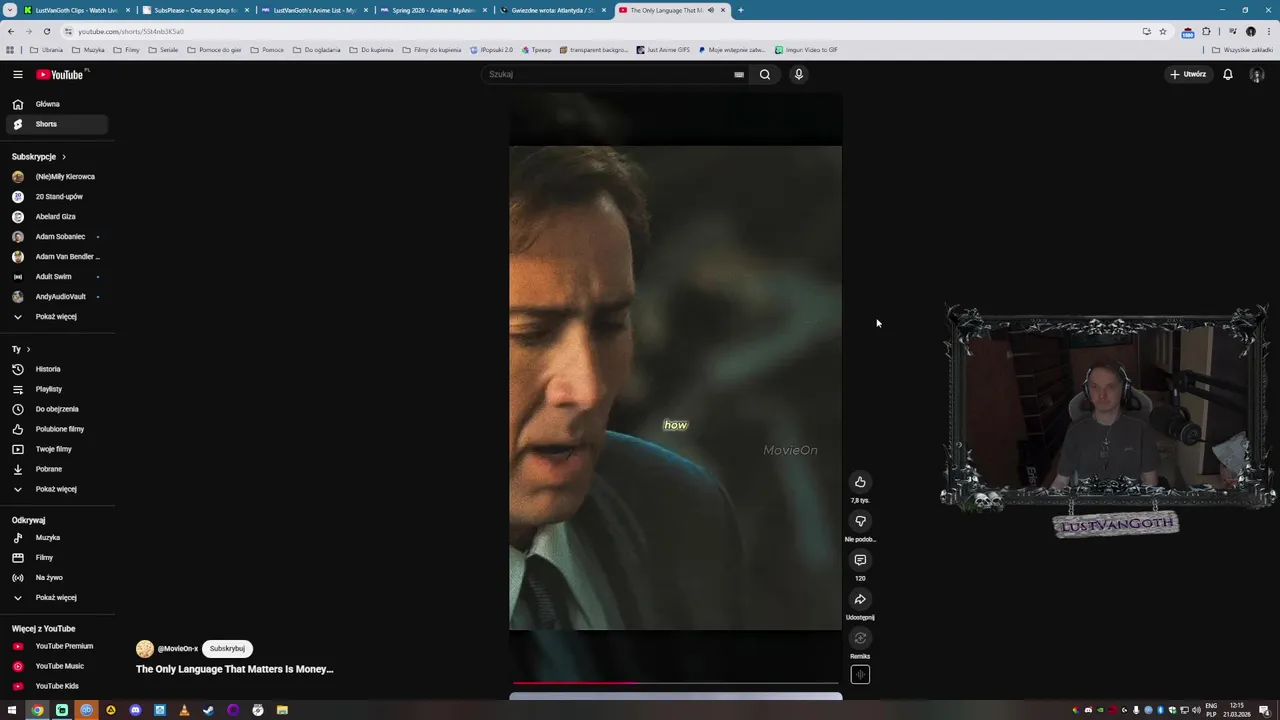
Task: Click the Remiks button
Action: pos(860,638)
